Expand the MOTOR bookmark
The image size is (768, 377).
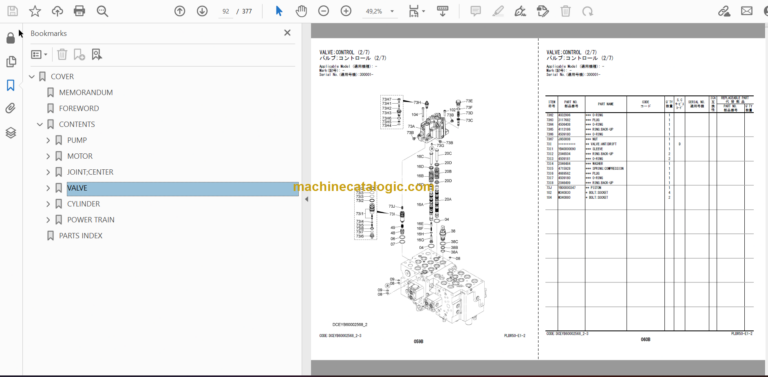tap(48, 156)
